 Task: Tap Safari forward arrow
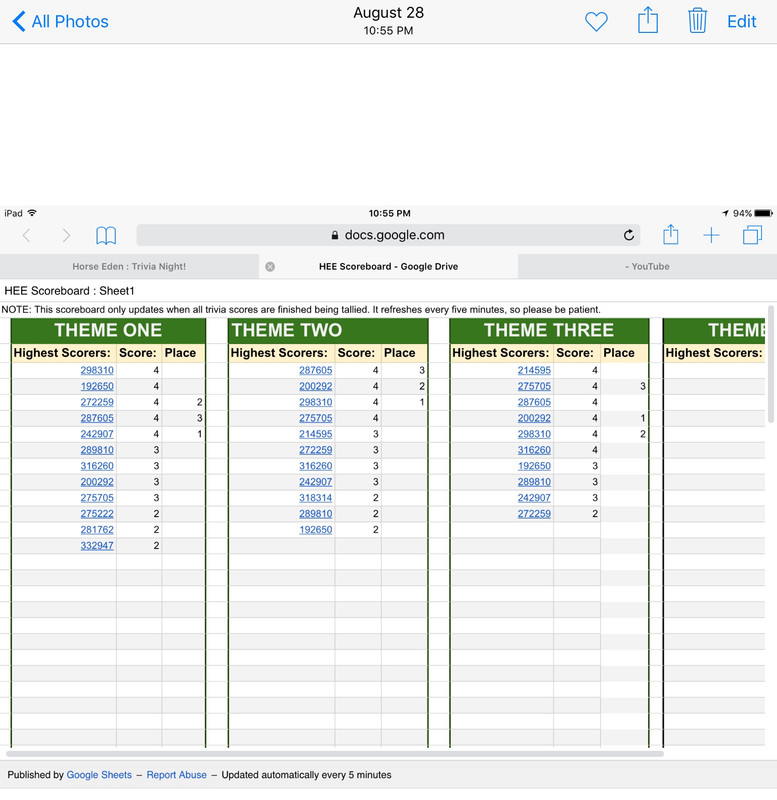pos(66,235)
